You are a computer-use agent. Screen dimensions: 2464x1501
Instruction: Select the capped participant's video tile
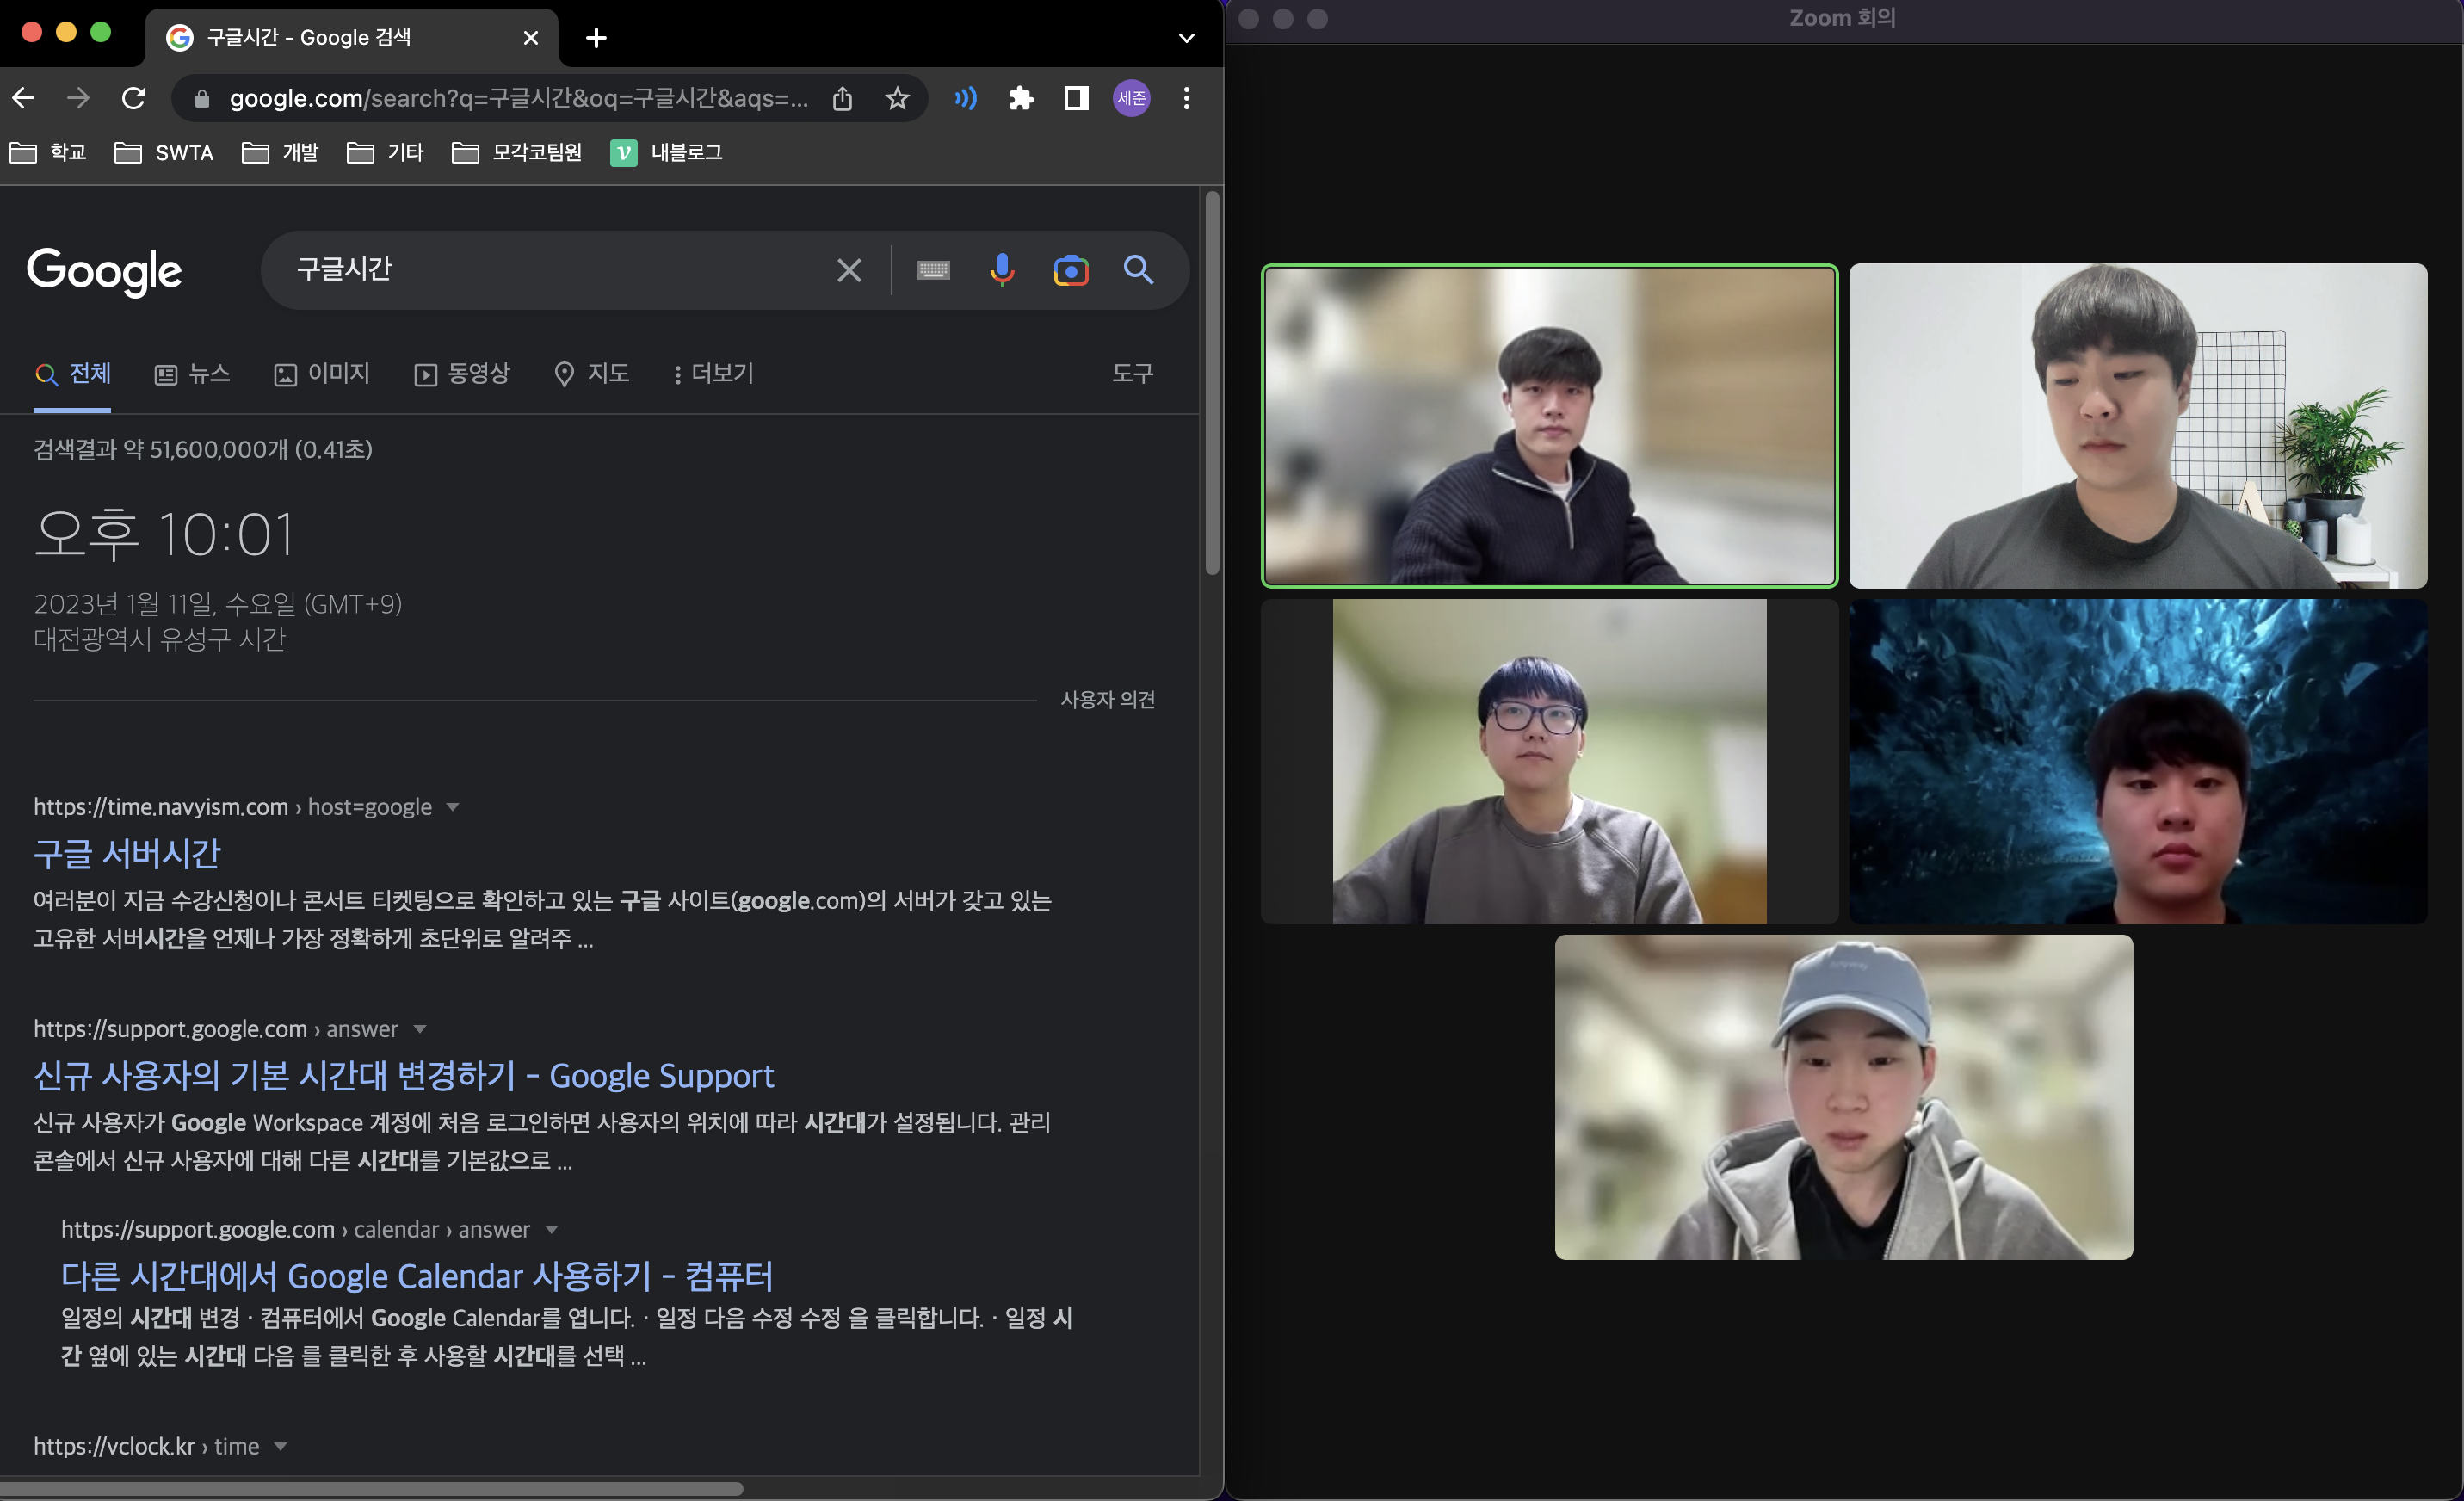1843,1097
